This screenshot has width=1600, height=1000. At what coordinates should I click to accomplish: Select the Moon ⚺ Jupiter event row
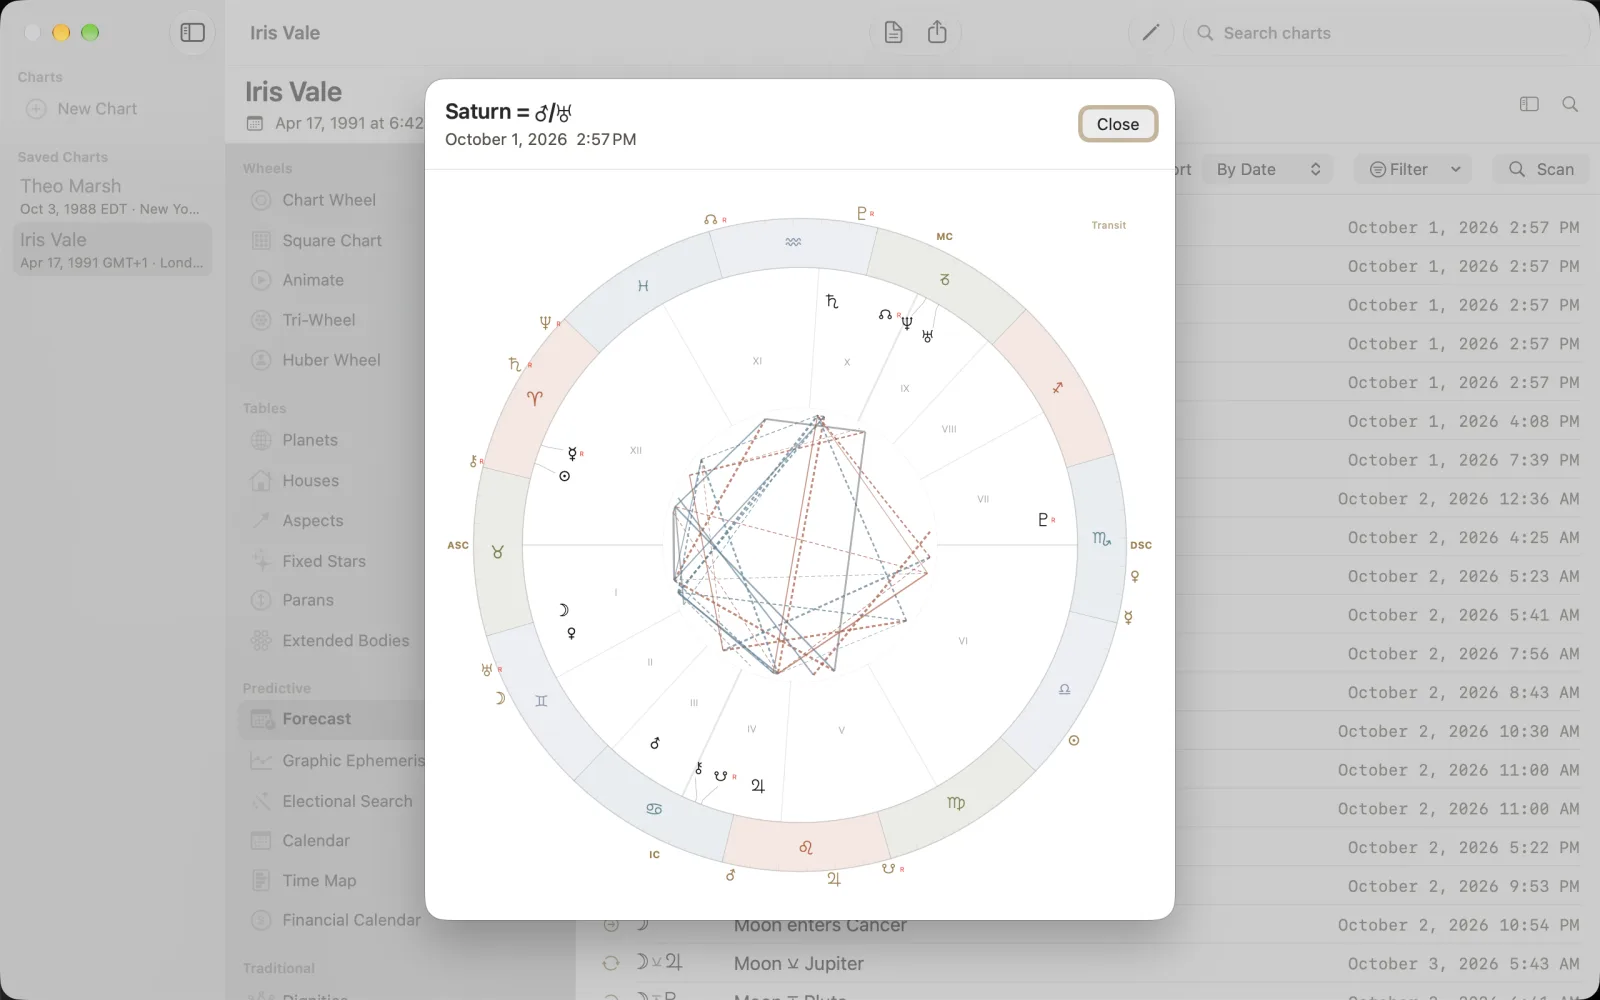1087,964
